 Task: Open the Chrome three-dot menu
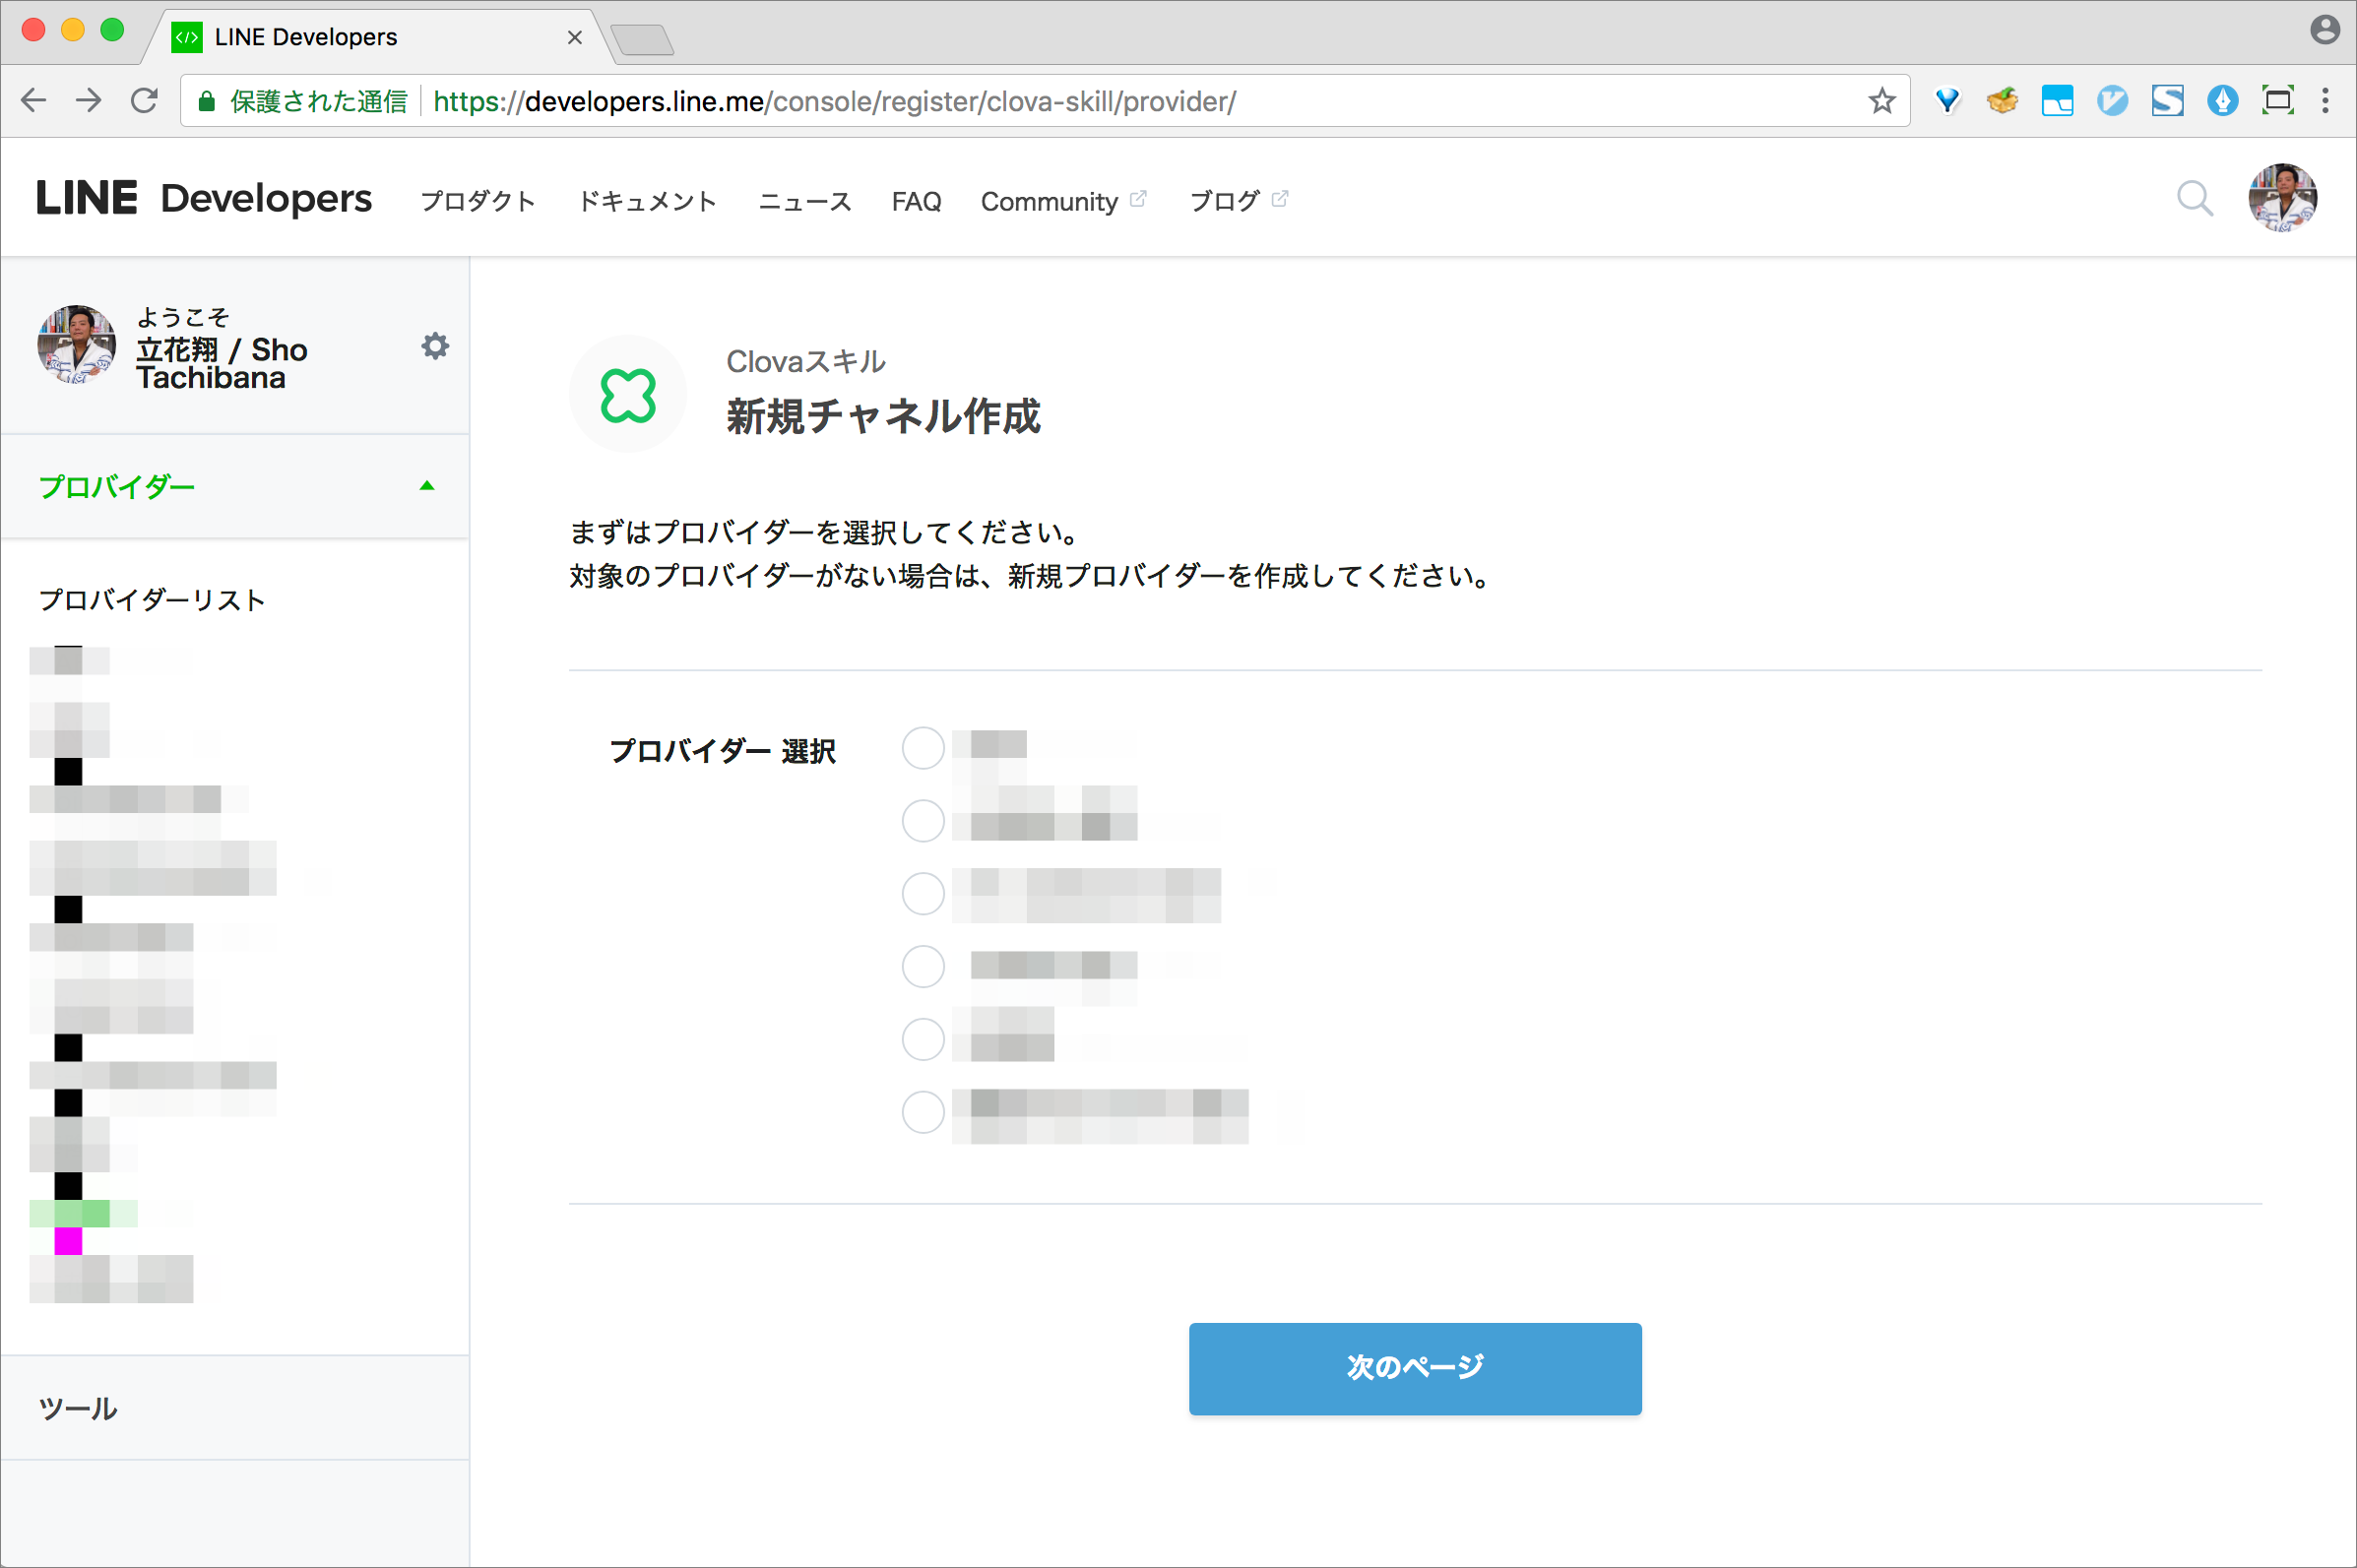point(2325,100)
